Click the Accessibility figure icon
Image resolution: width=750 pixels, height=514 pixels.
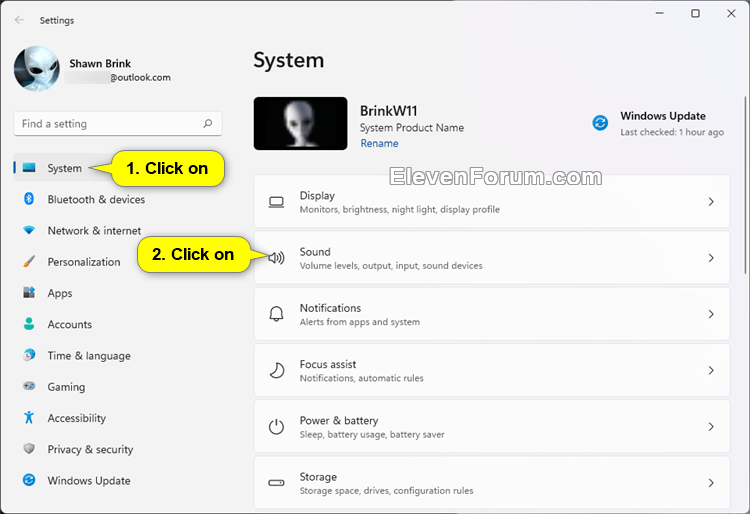[x=29, y=417]
